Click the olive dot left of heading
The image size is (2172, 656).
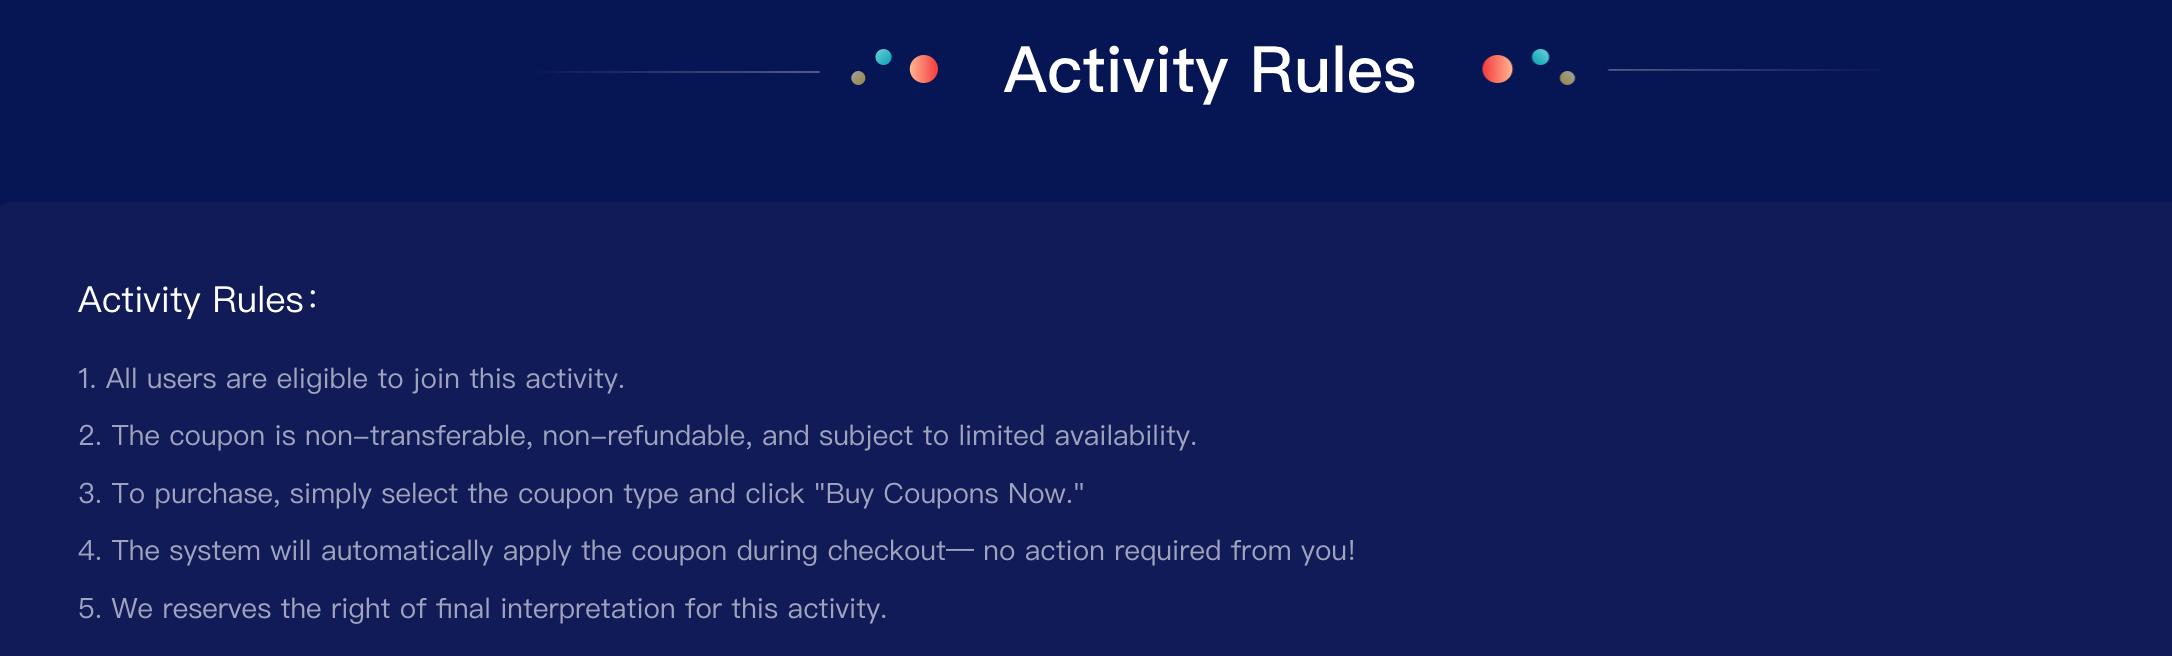click(x=858, y=78)
